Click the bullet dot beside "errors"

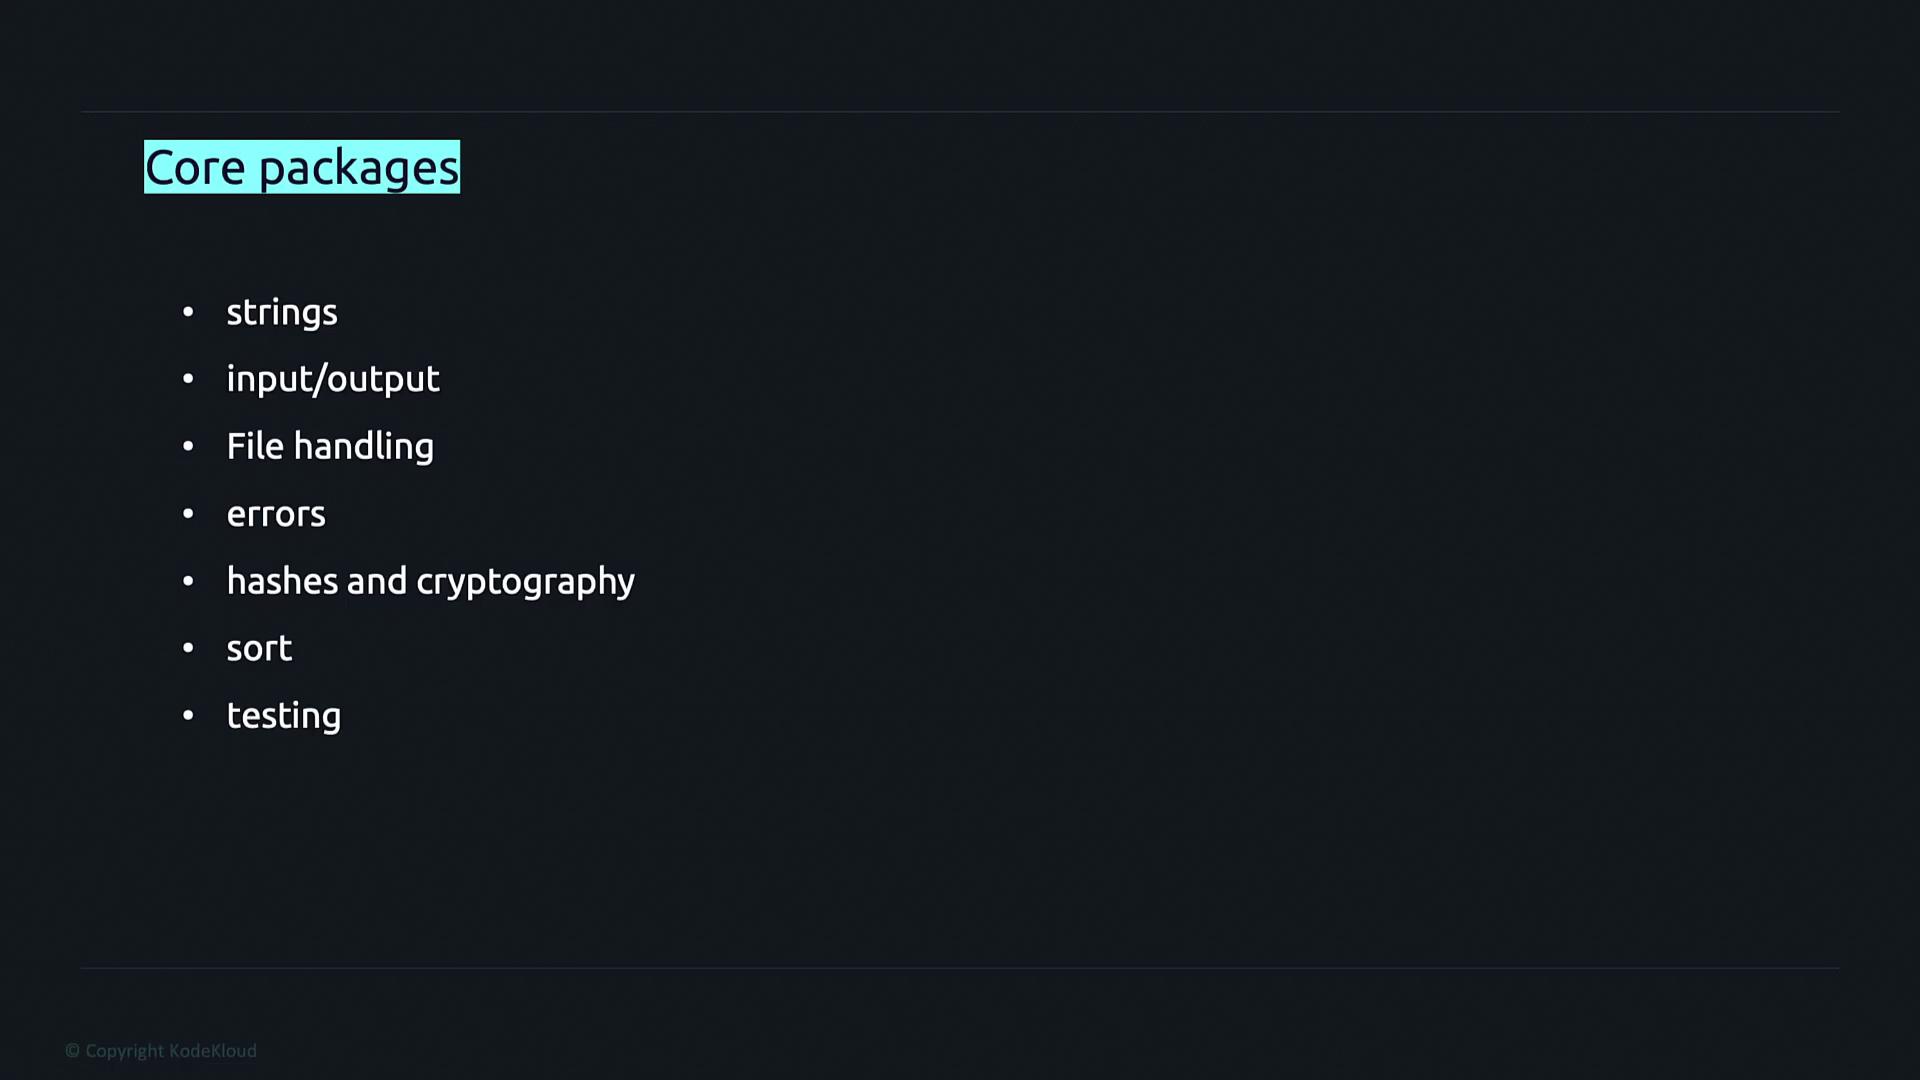point(188,514)
